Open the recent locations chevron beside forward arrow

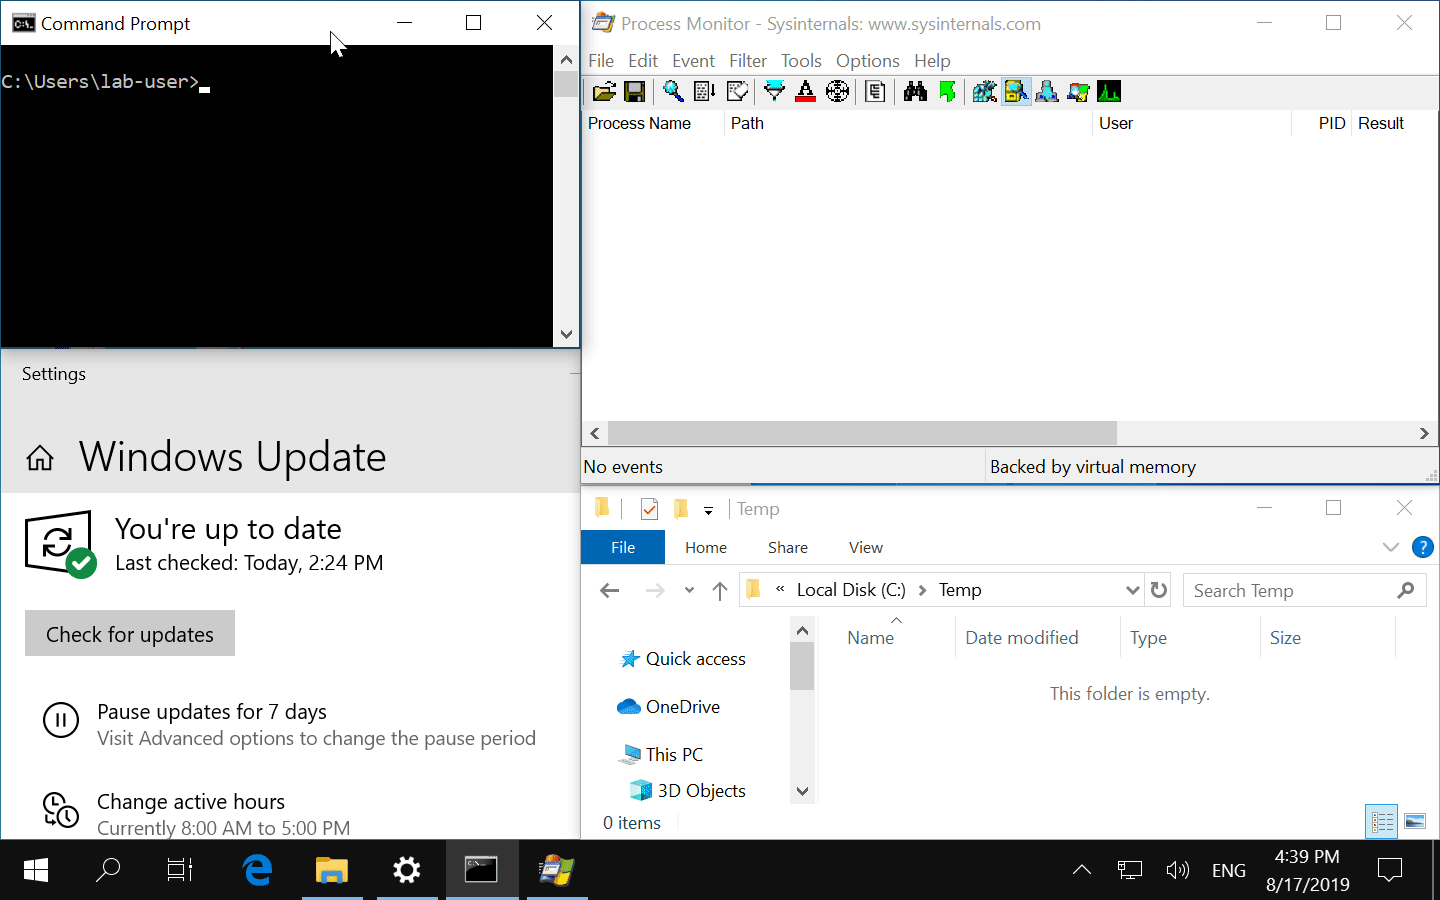point(689,590)
